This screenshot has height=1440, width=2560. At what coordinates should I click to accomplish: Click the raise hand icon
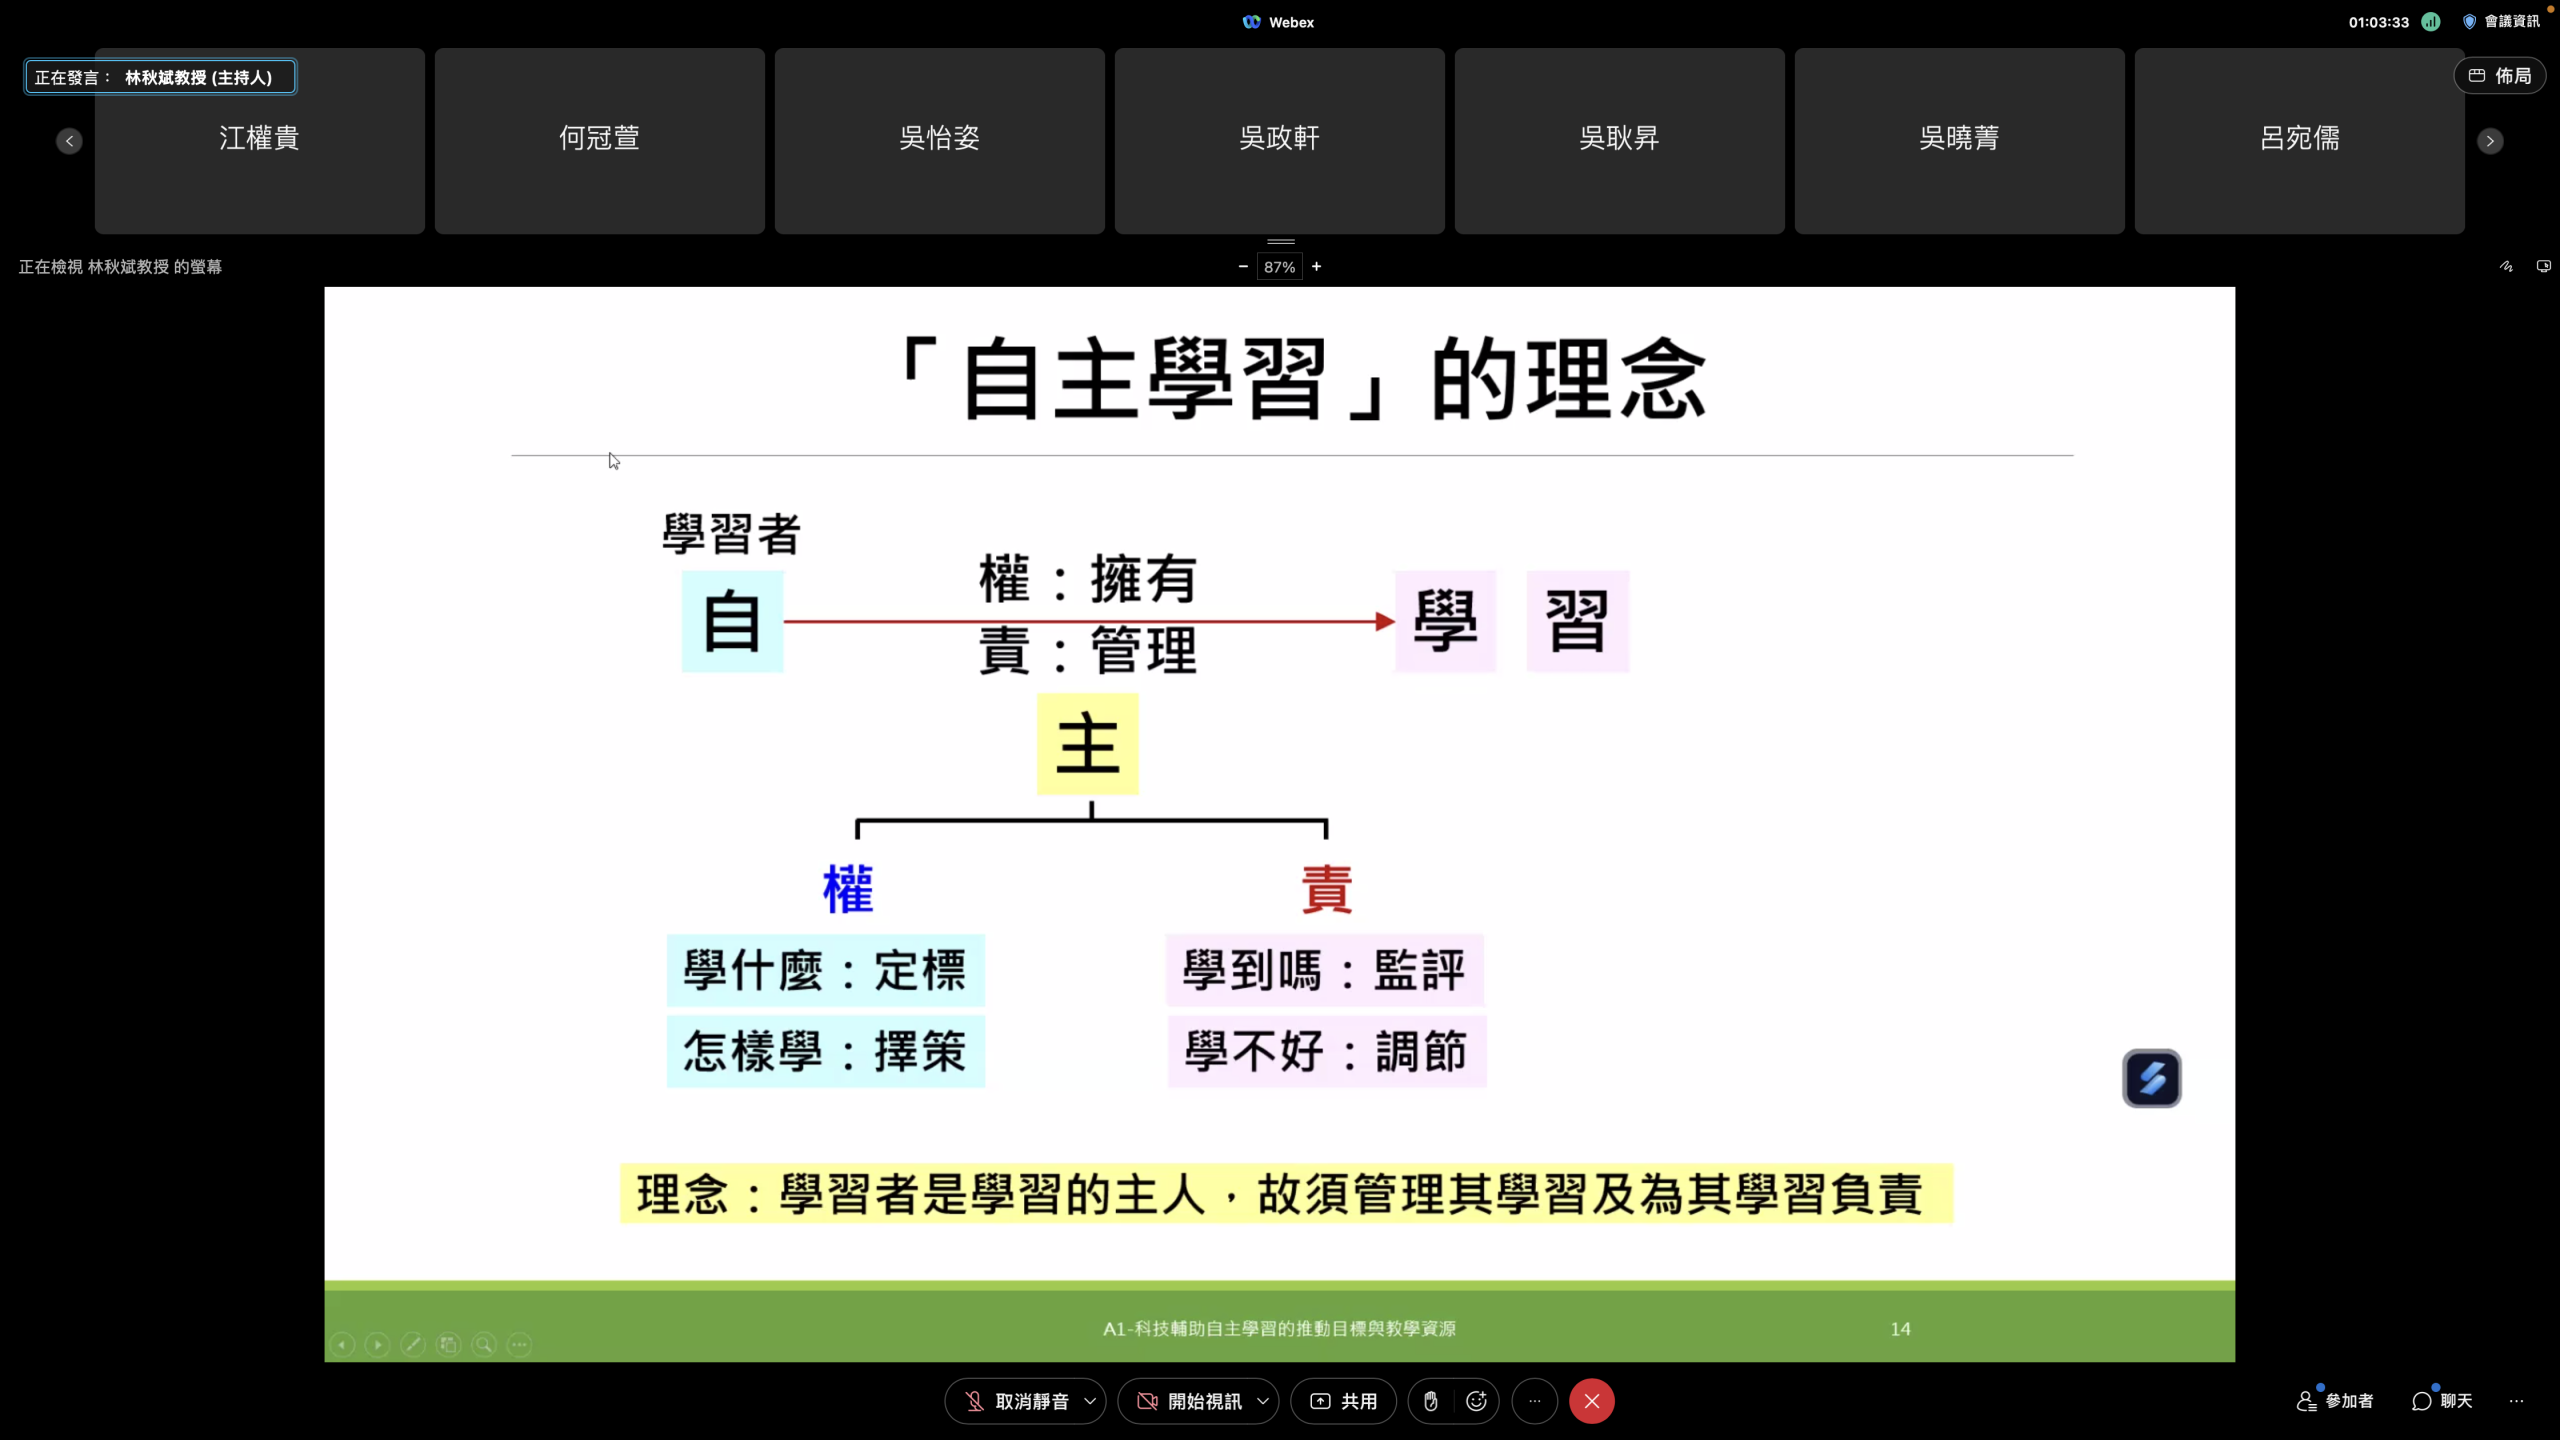click(1431, 1401)
